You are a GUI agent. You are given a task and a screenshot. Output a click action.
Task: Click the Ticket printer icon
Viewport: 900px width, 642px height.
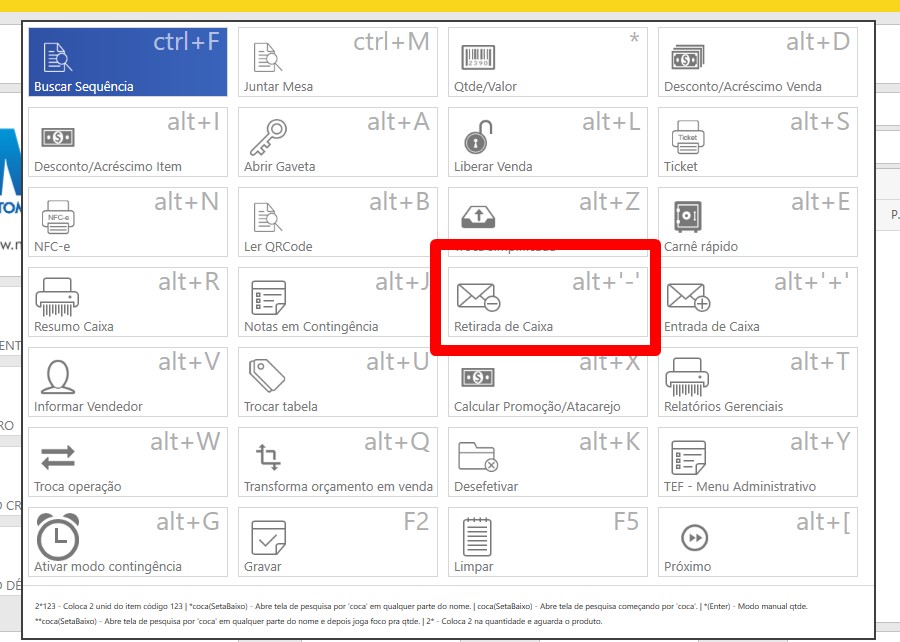click(687, 137)
